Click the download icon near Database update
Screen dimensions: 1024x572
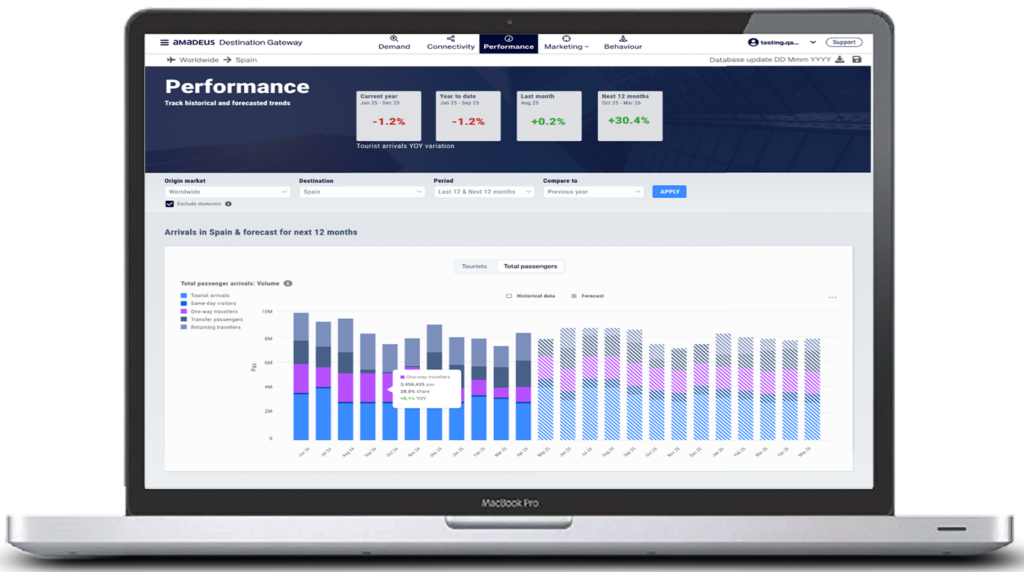841,60
